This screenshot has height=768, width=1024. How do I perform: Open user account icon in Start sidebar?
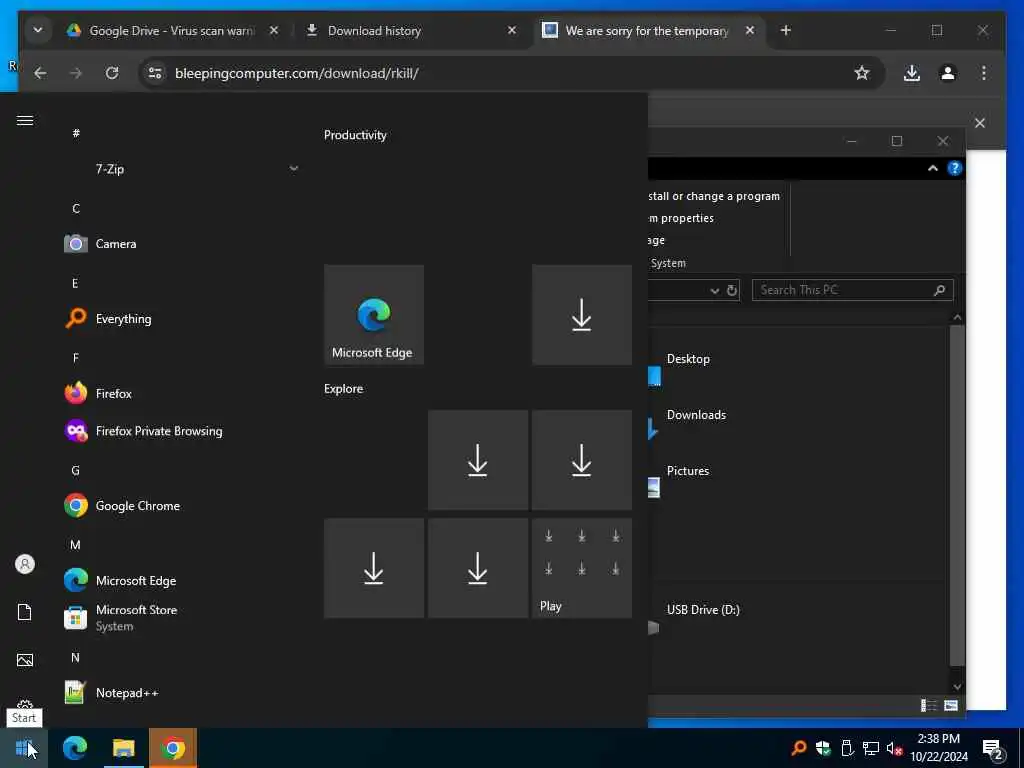(x=25, y=564)
